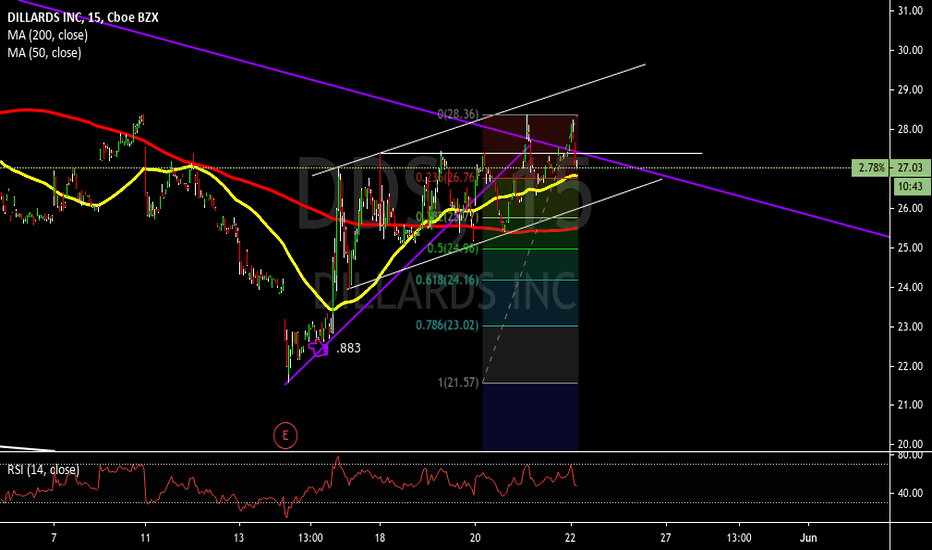Select the 0(28.36) Fibonacci level label

[x=458, y=114]
